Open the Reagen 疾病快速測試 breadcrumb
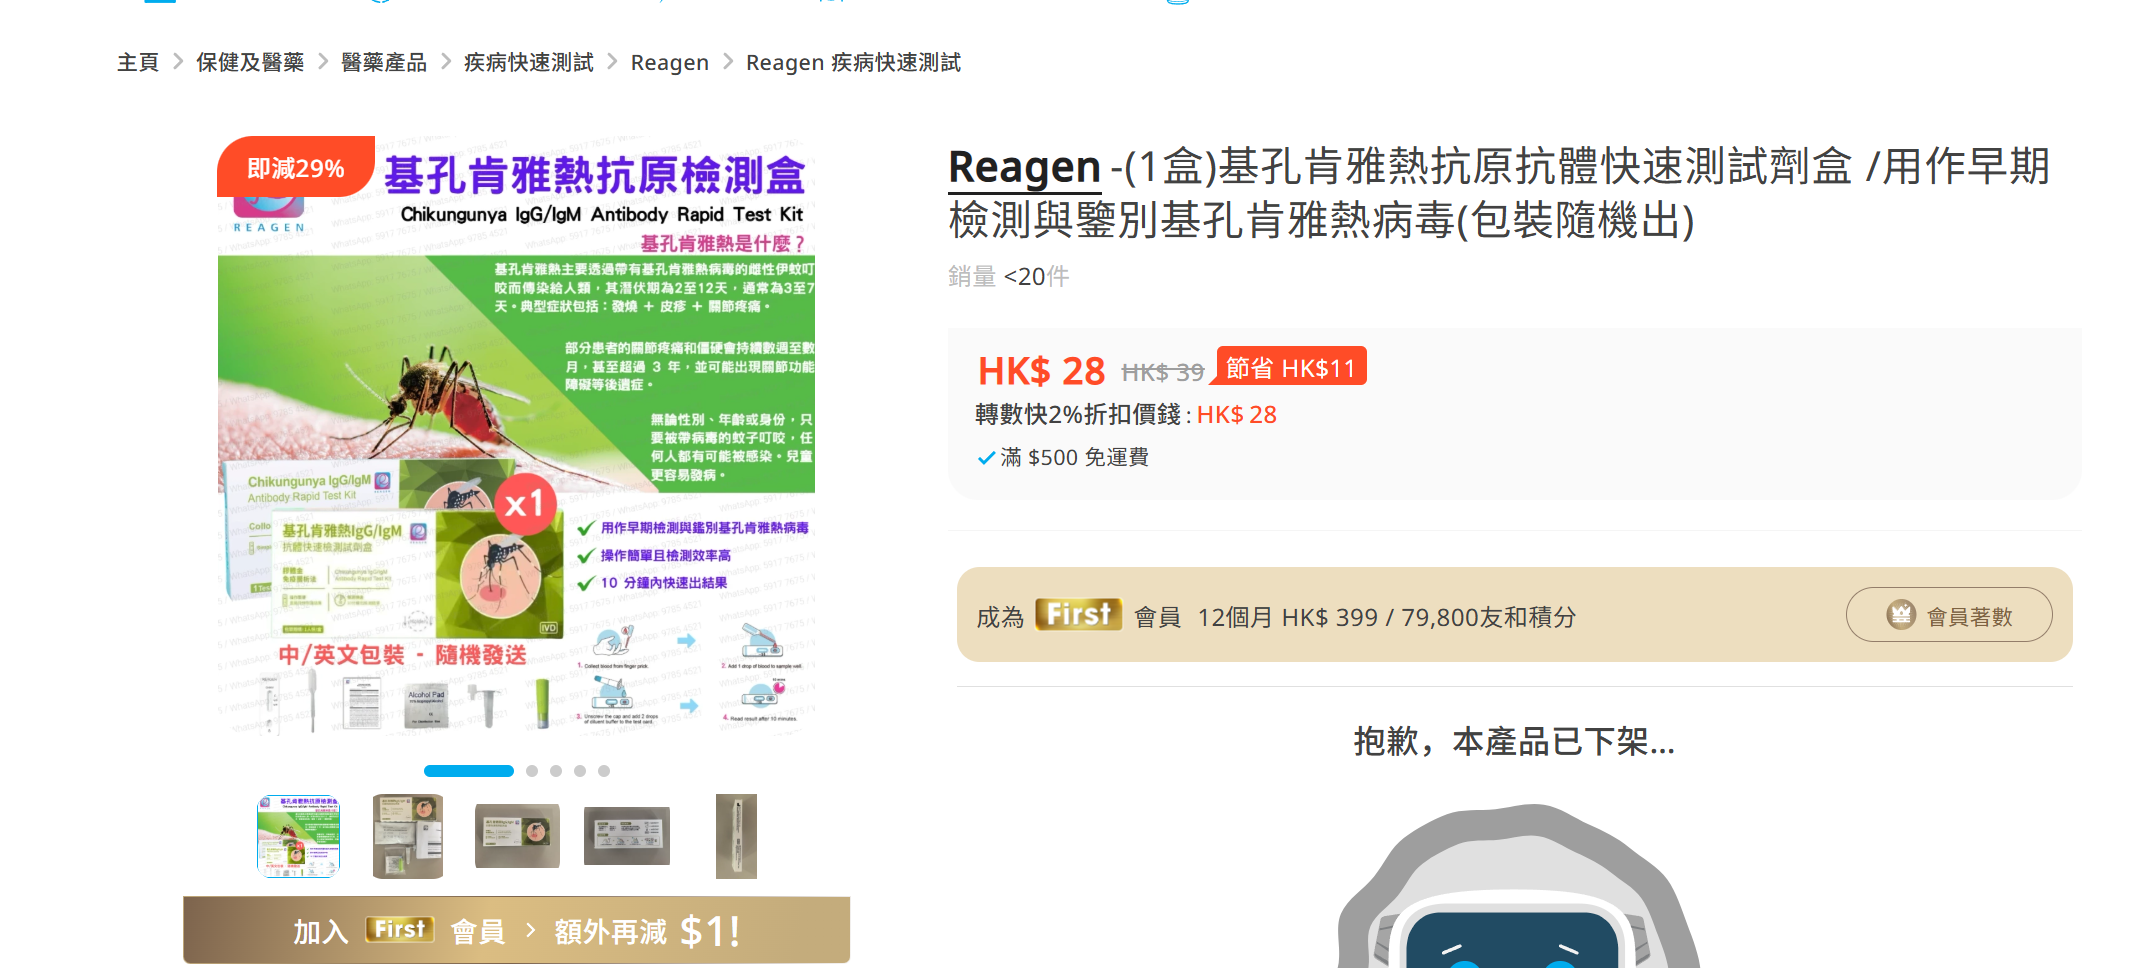Screen dimensions: 2150x968 pyautogui.click(x=853, y=61)
